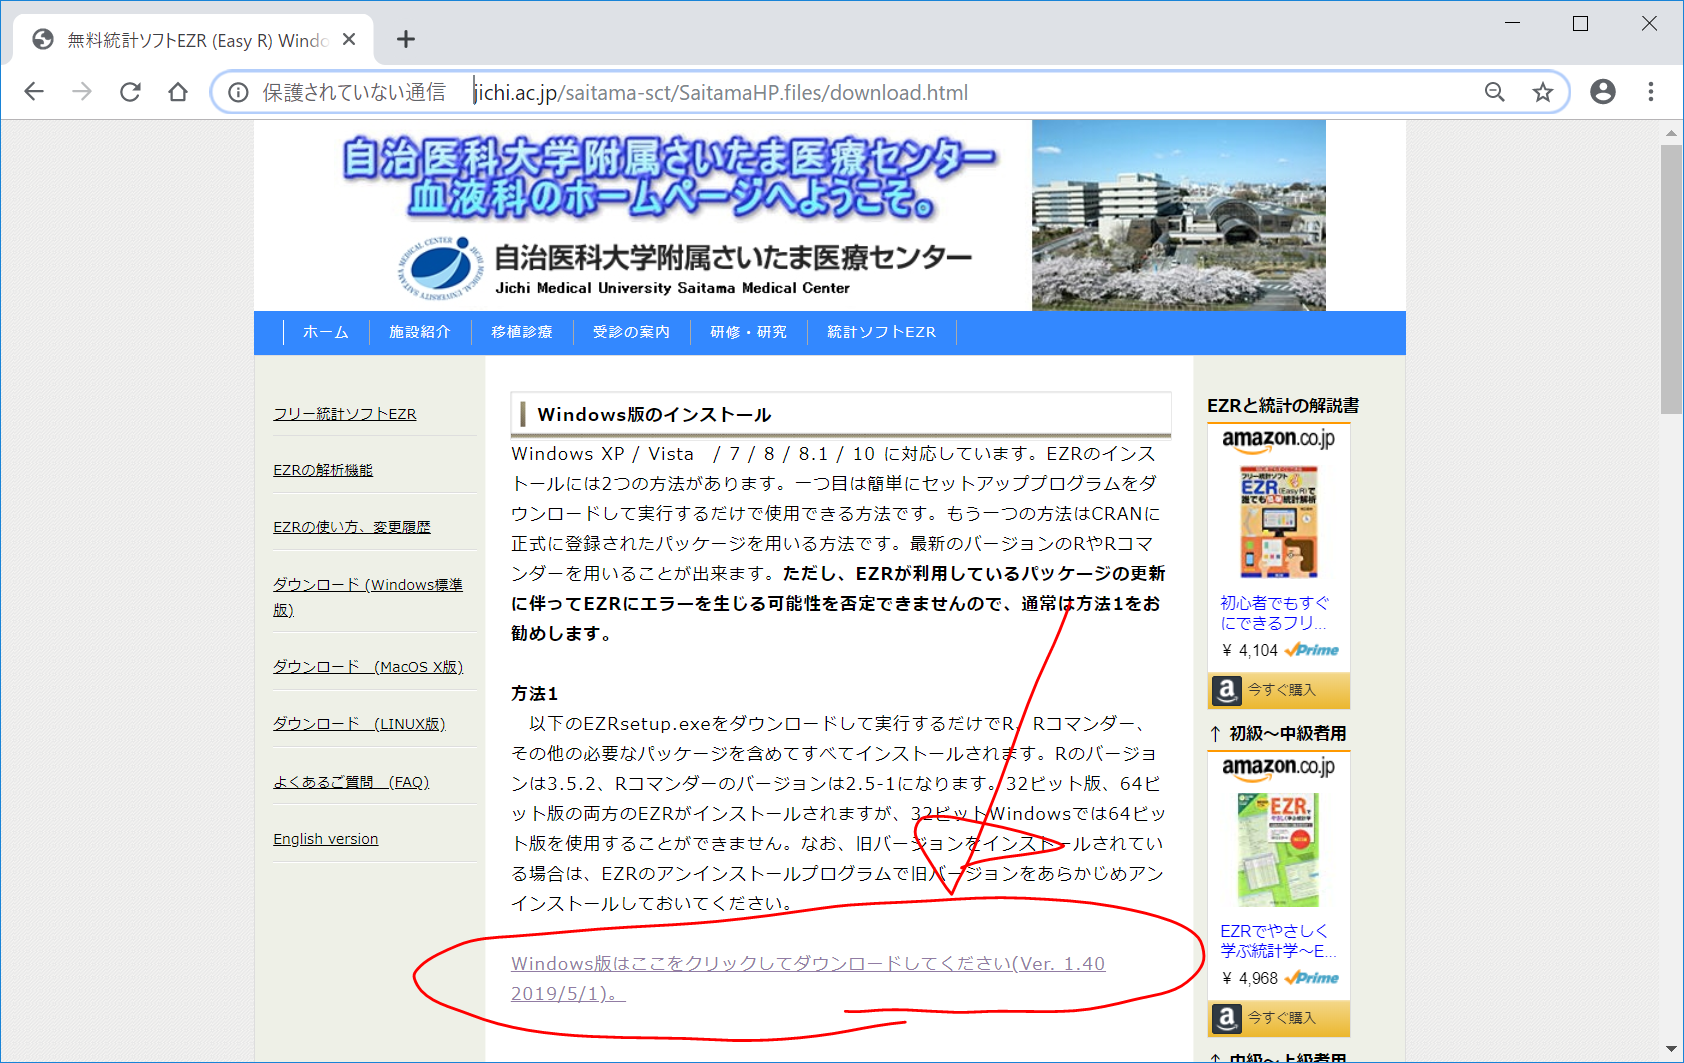The width and height of the screenshot is (1684, 1063).
Task: Open the 受診の案内 navigation menu item
Action: tap(631, 332)
